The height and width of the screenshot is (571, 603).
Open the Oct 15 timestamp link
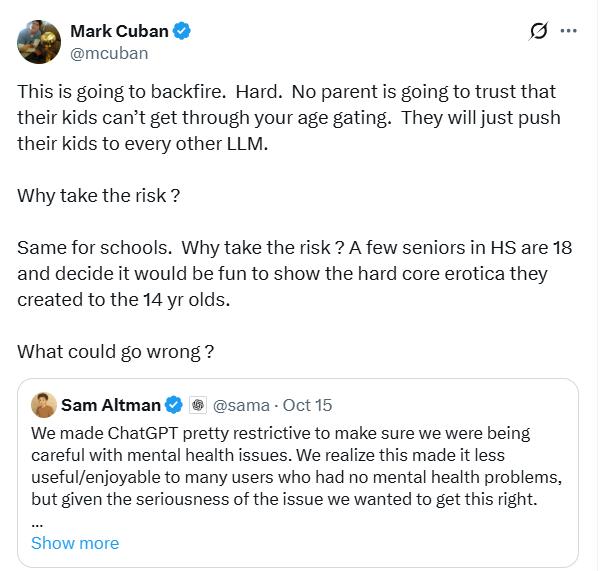(x=307, y=405)
